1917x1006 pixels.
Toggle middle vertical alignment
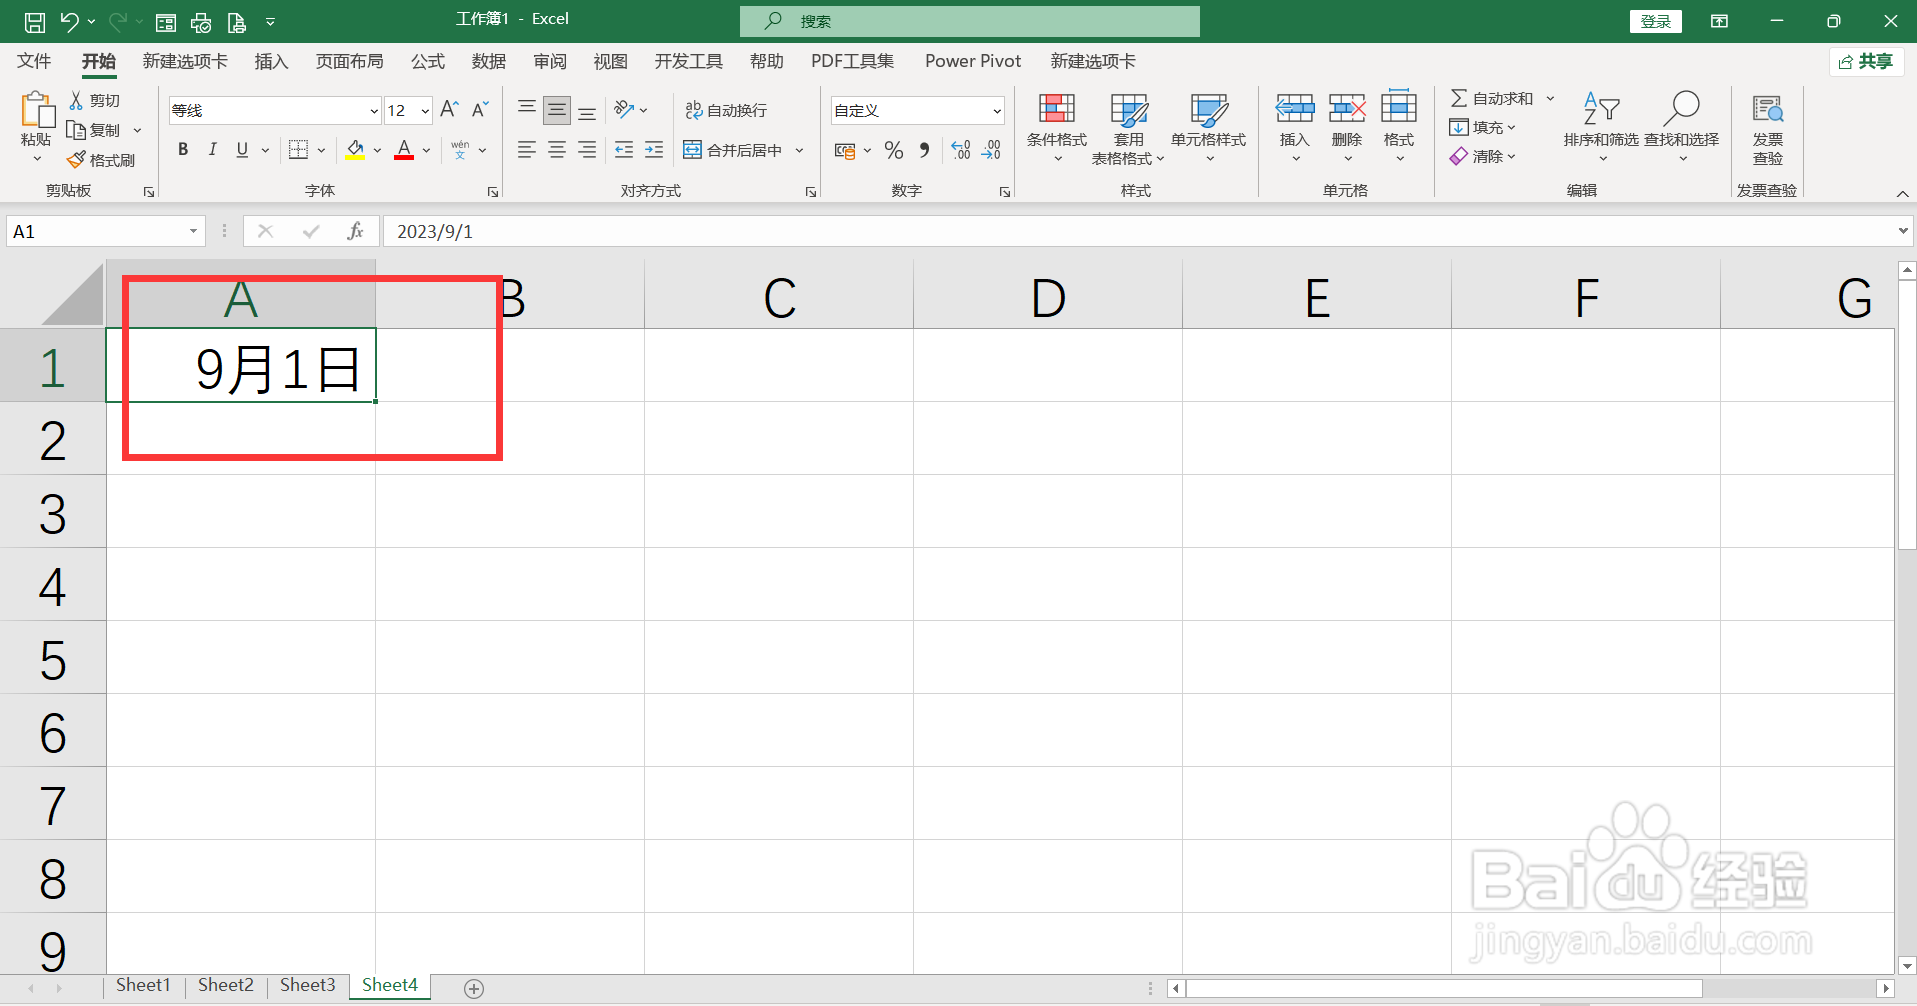point(557,109)
